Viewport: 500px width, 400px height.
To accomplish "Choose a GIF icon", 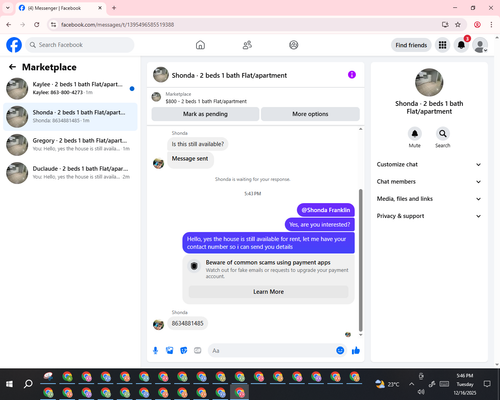I will [198, 350].
